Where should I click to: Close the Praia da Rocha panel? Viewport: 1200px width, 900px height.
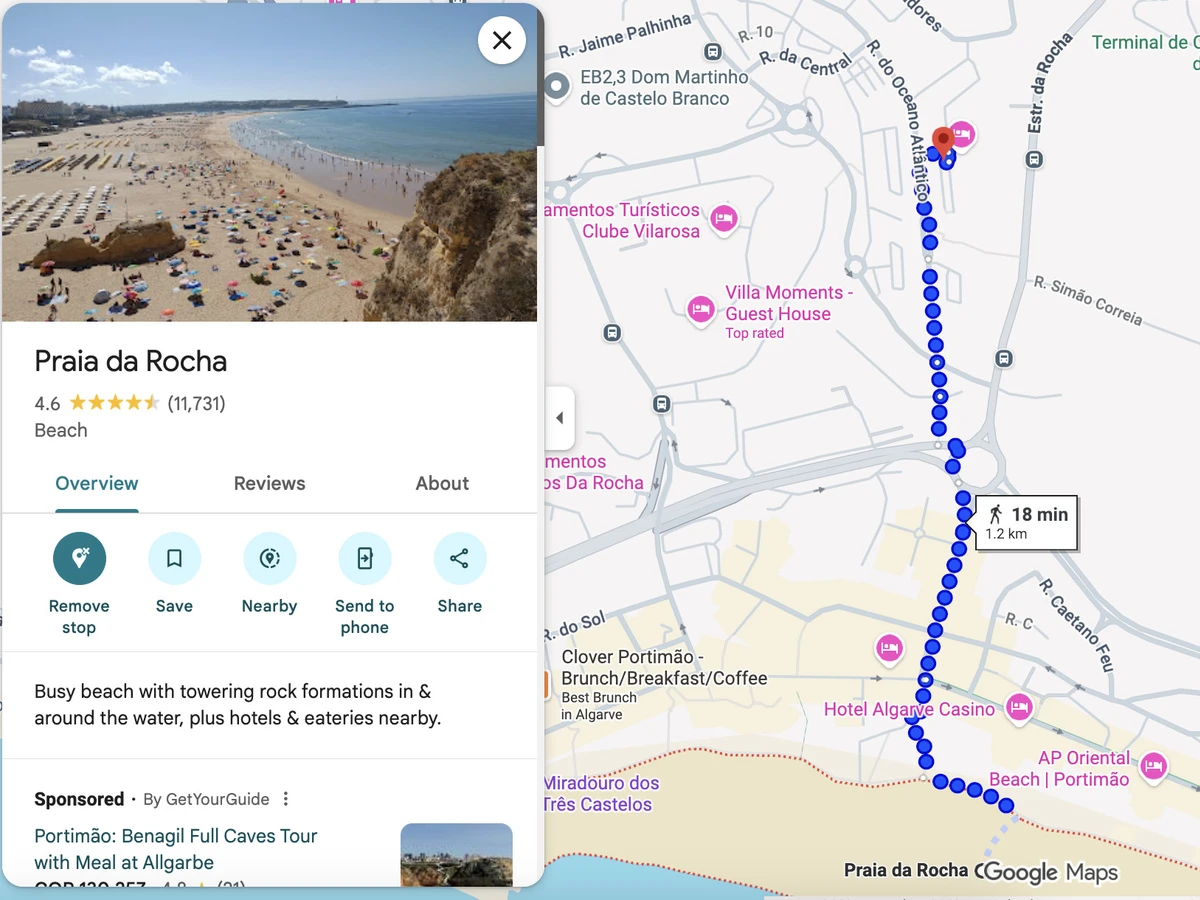[x=502, y=40]
